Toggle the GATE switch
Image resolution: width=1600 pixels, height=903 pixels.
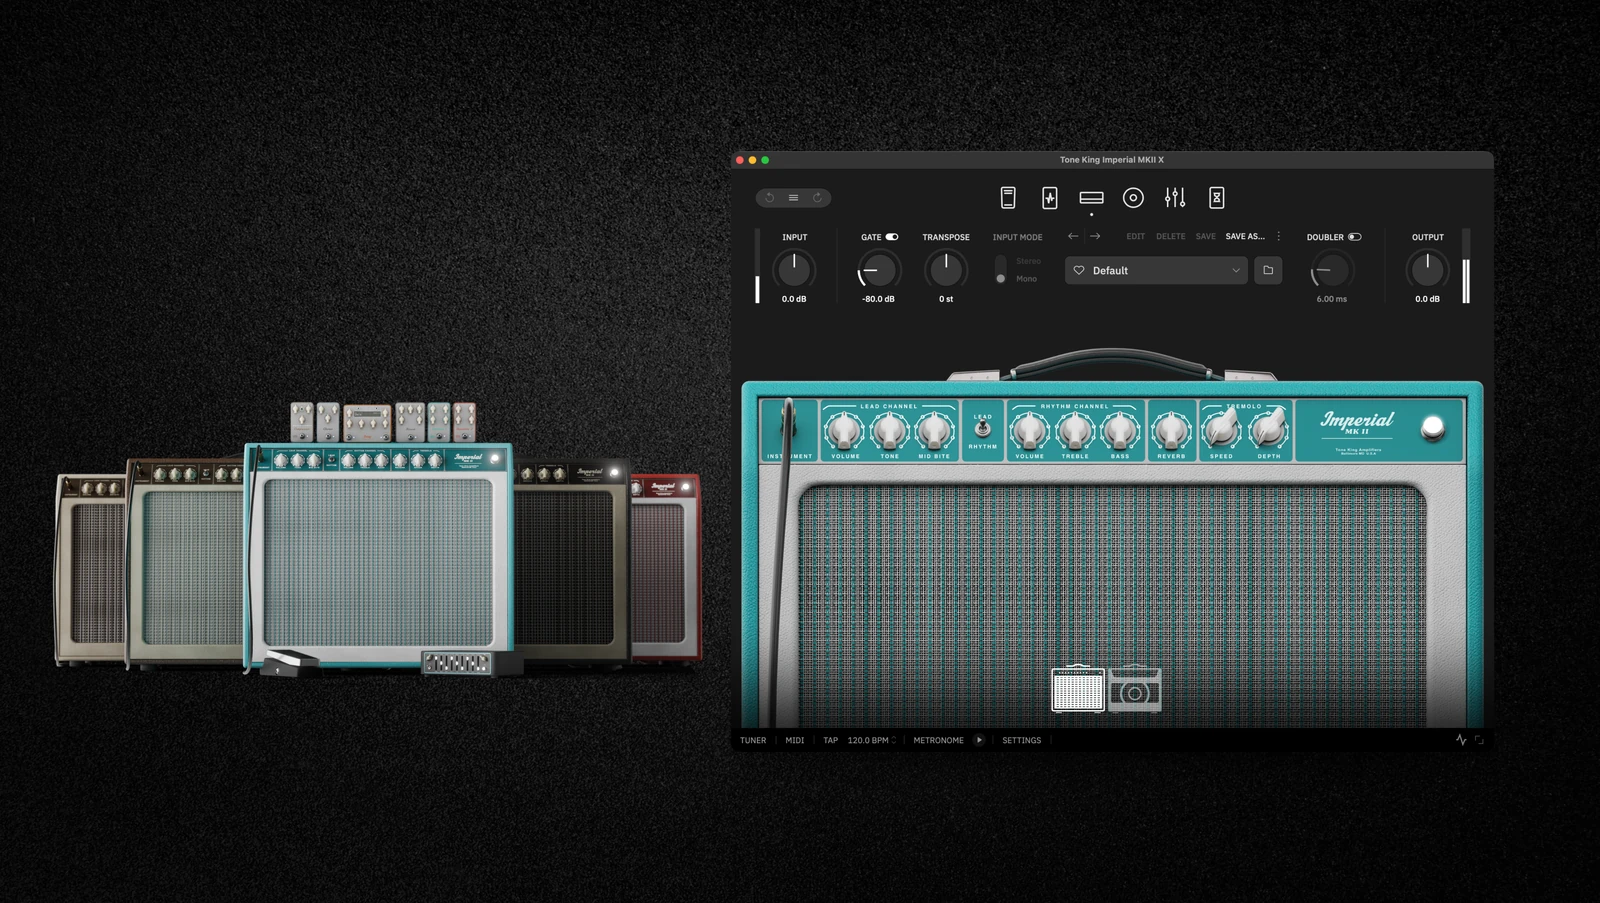coord(892,237)
